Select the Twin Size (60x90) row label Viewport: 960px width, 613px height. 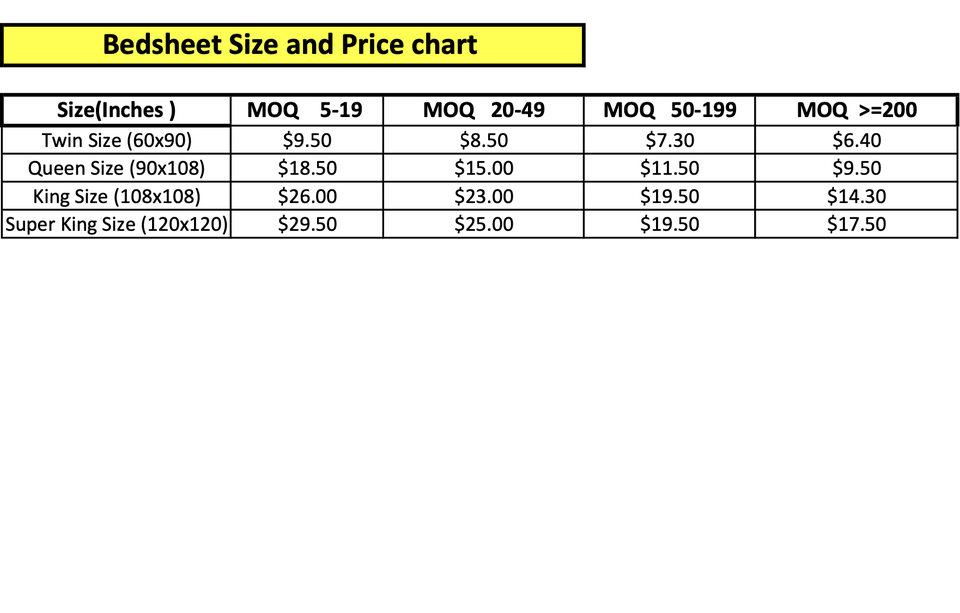(x=116, y=140)
